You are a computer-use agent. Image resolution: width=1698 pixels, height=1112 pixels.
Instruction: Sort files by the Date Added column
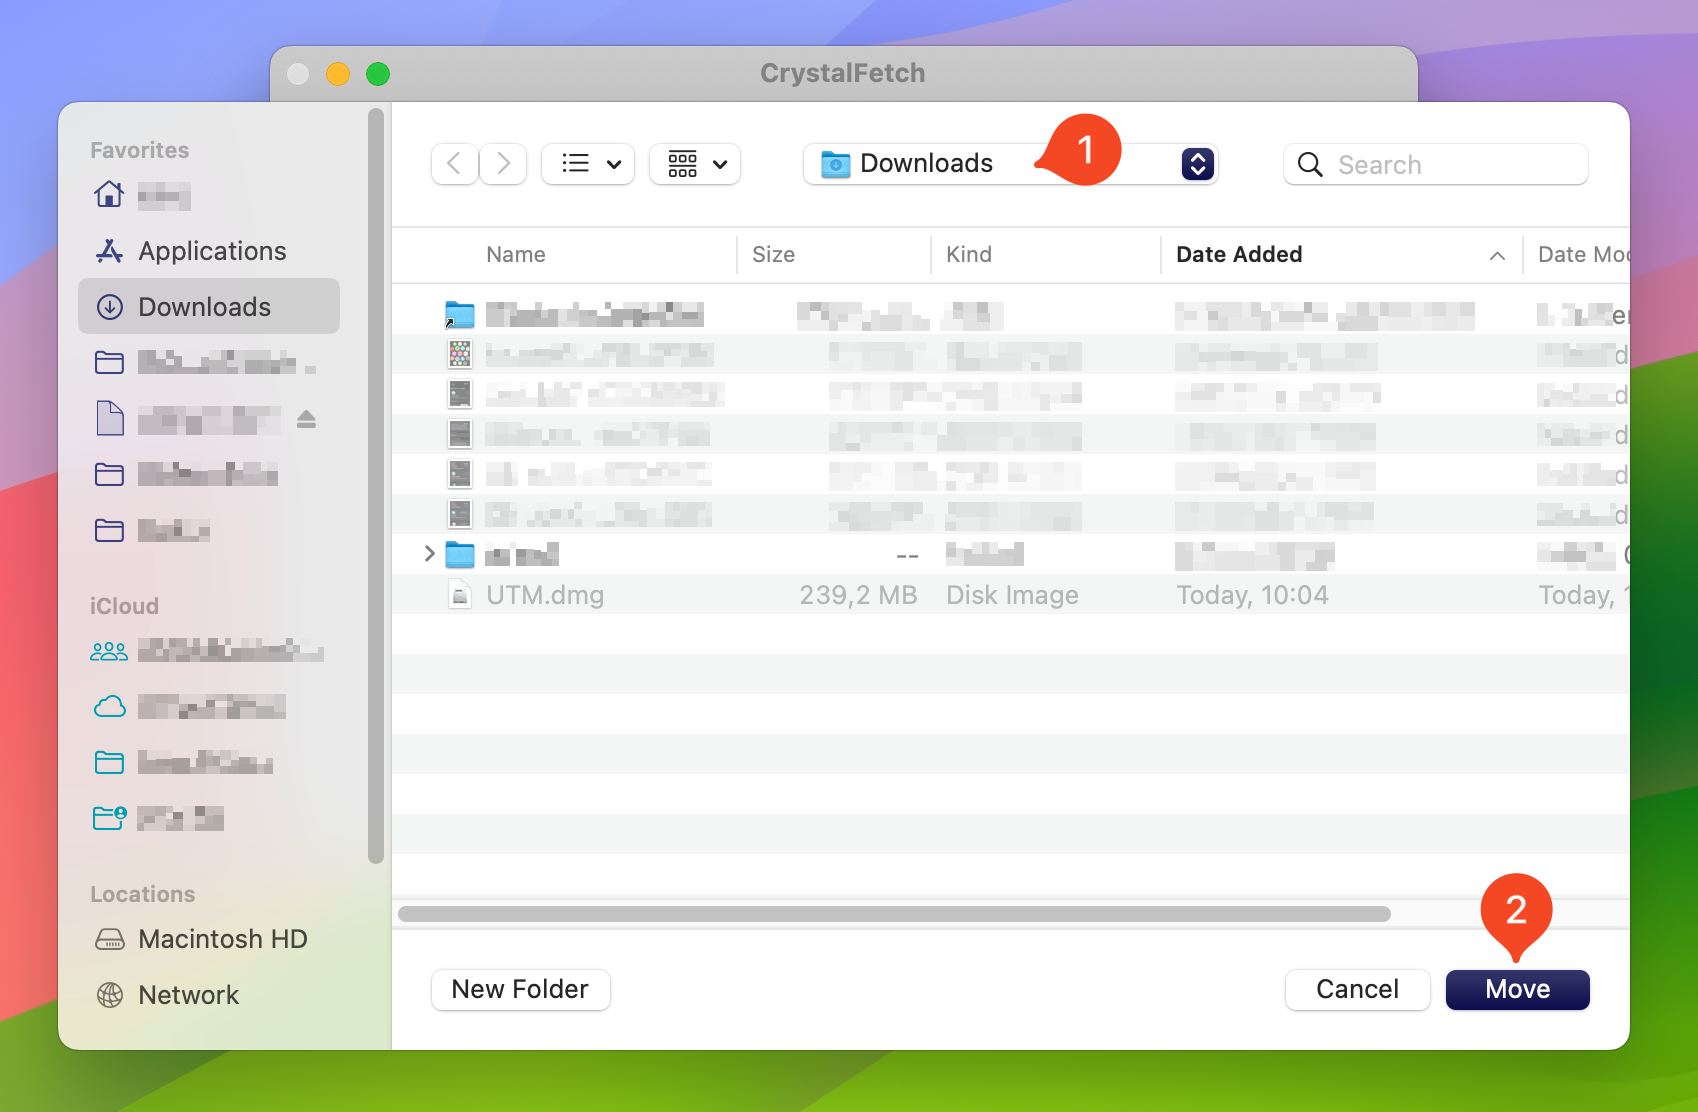pos(1239,255)
